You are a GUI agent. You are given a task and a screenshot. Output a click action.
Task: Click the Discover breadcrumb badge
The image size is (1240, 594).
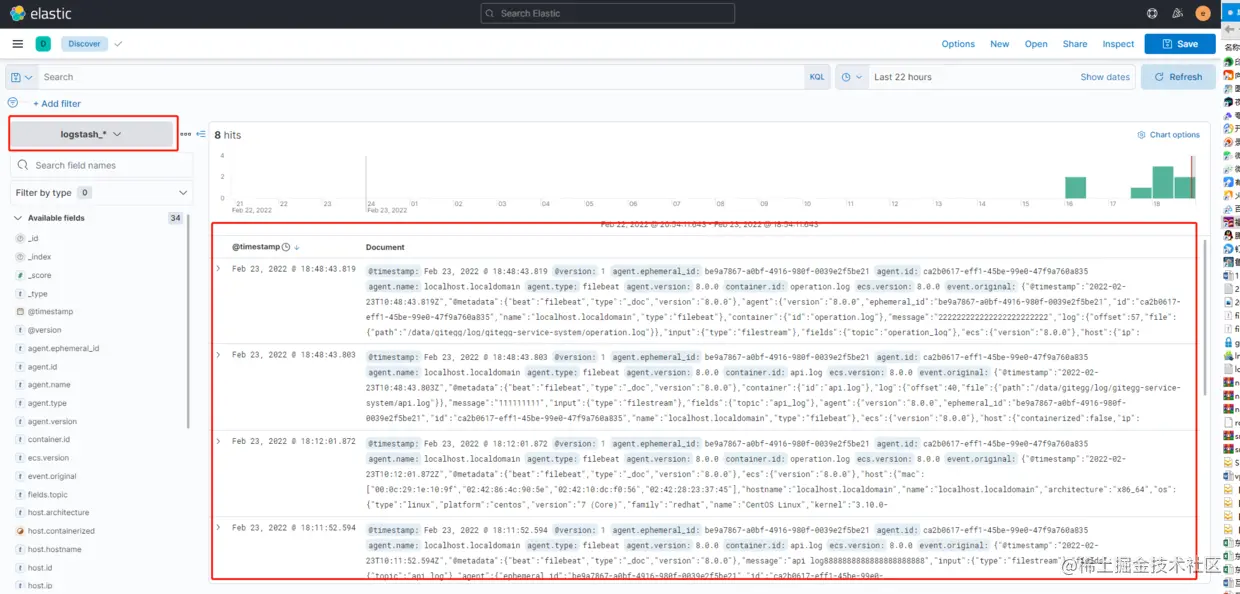84,44
